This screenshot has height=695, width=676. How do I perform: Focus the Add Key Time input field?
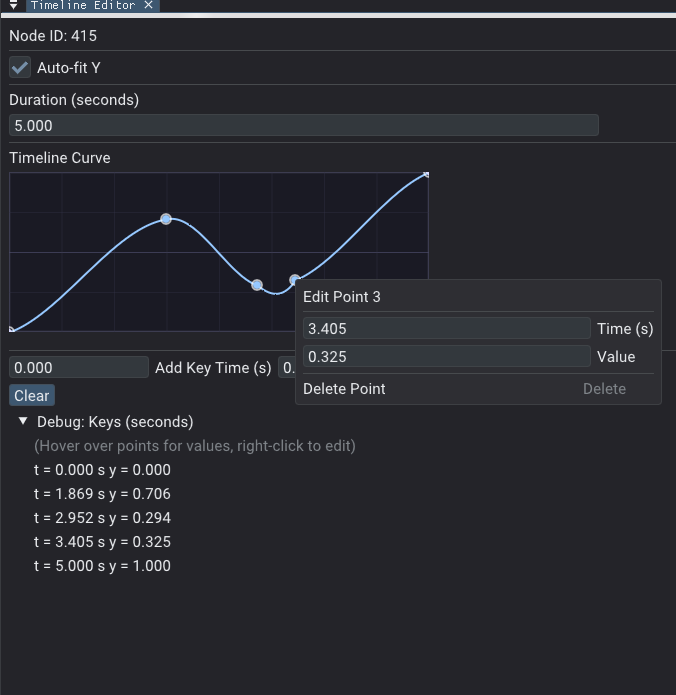[x=79, y=368]
